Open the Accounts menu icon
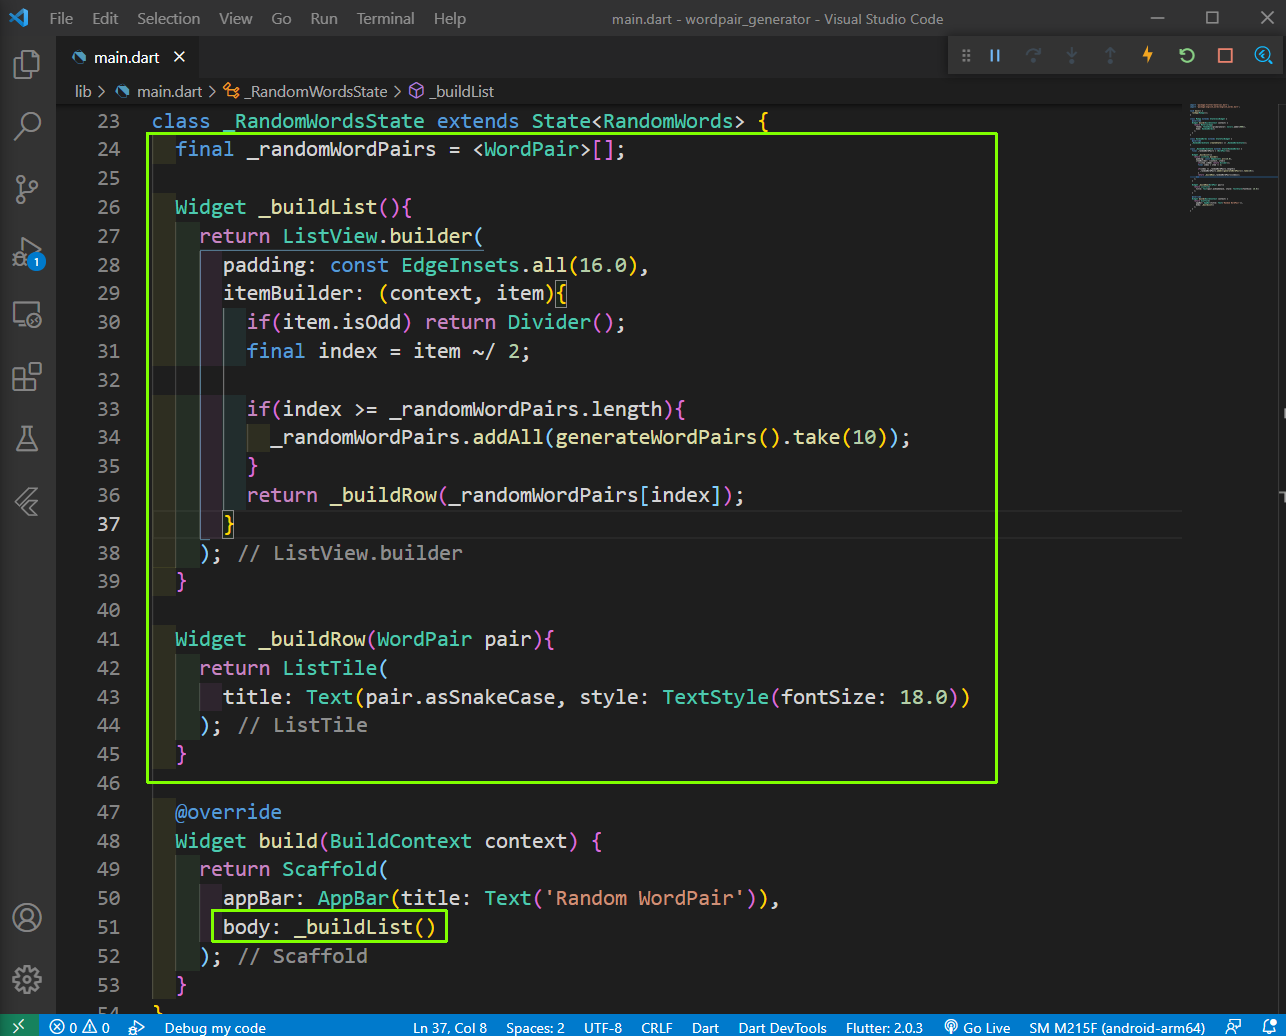 [27, 917]
